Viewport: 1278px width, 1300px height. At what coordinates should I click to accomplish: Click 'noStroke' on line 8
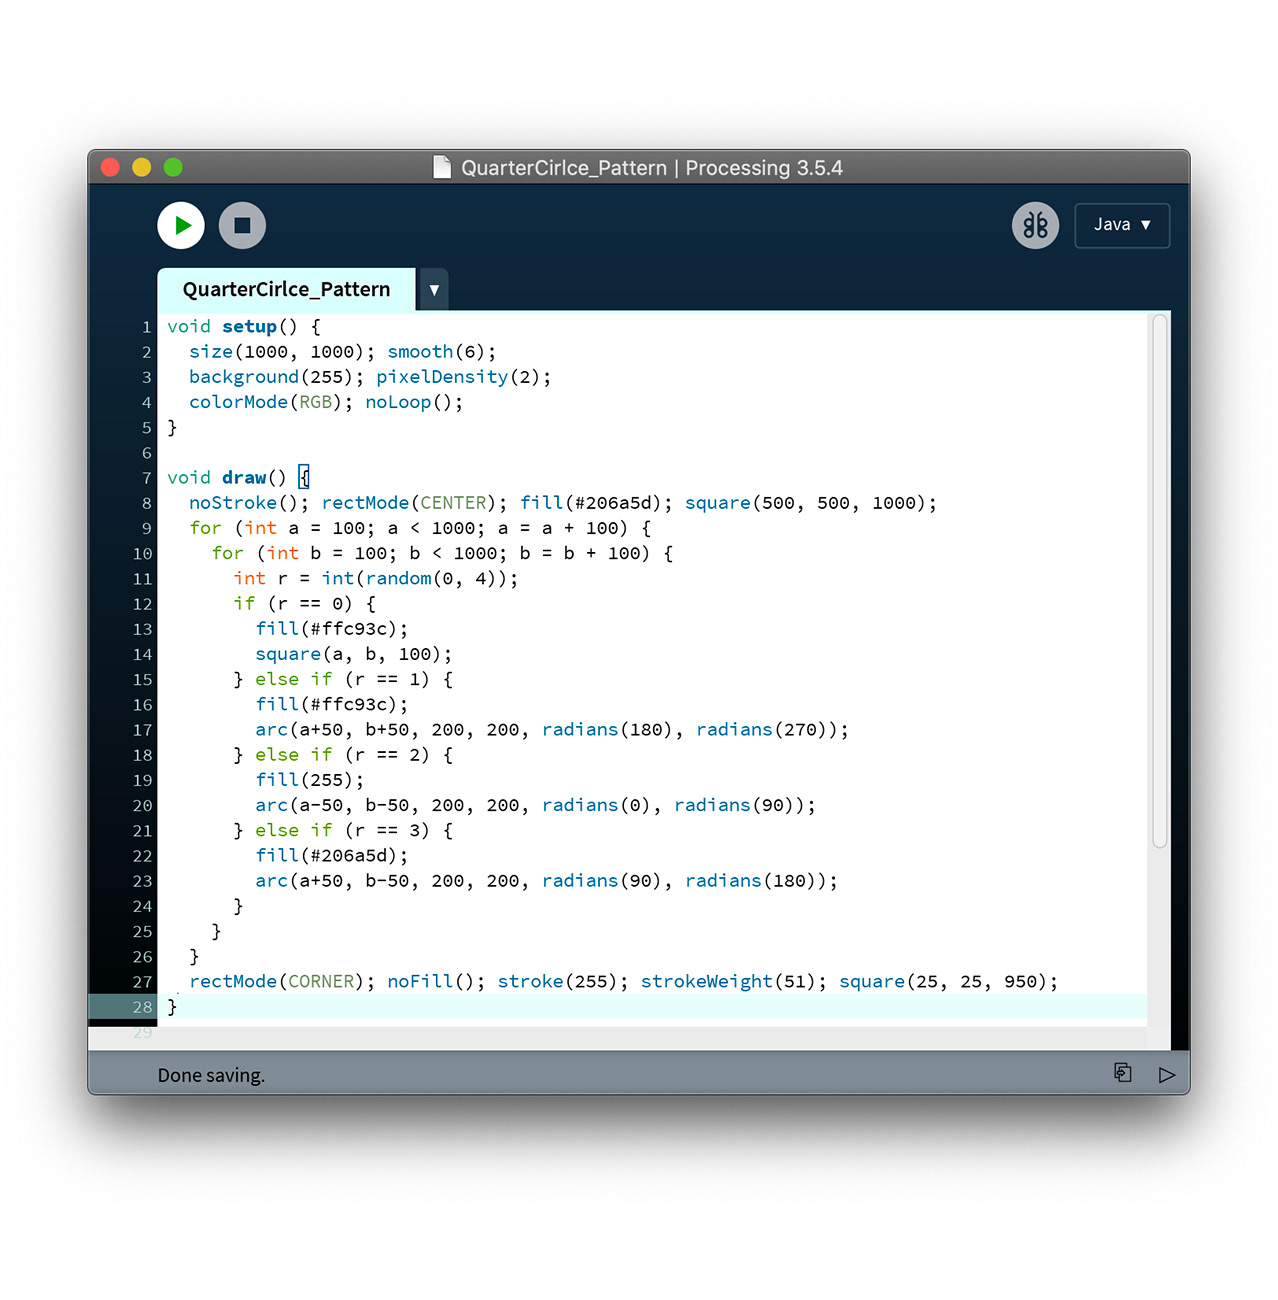[x=233, y=503]
